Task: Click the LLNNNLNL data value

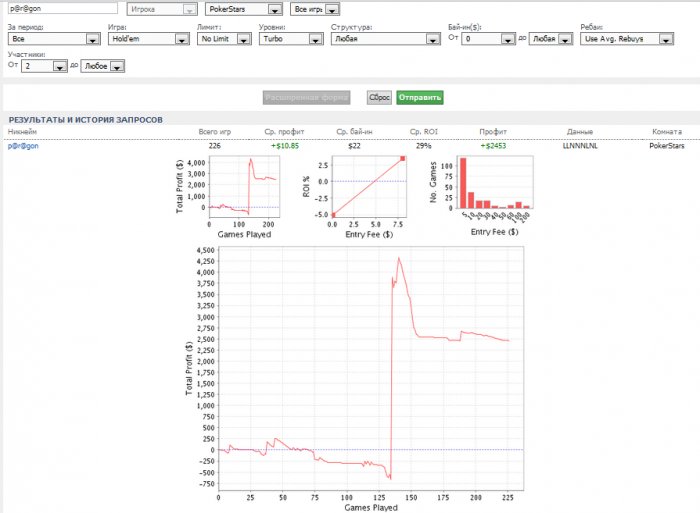Action: point(580,146)
